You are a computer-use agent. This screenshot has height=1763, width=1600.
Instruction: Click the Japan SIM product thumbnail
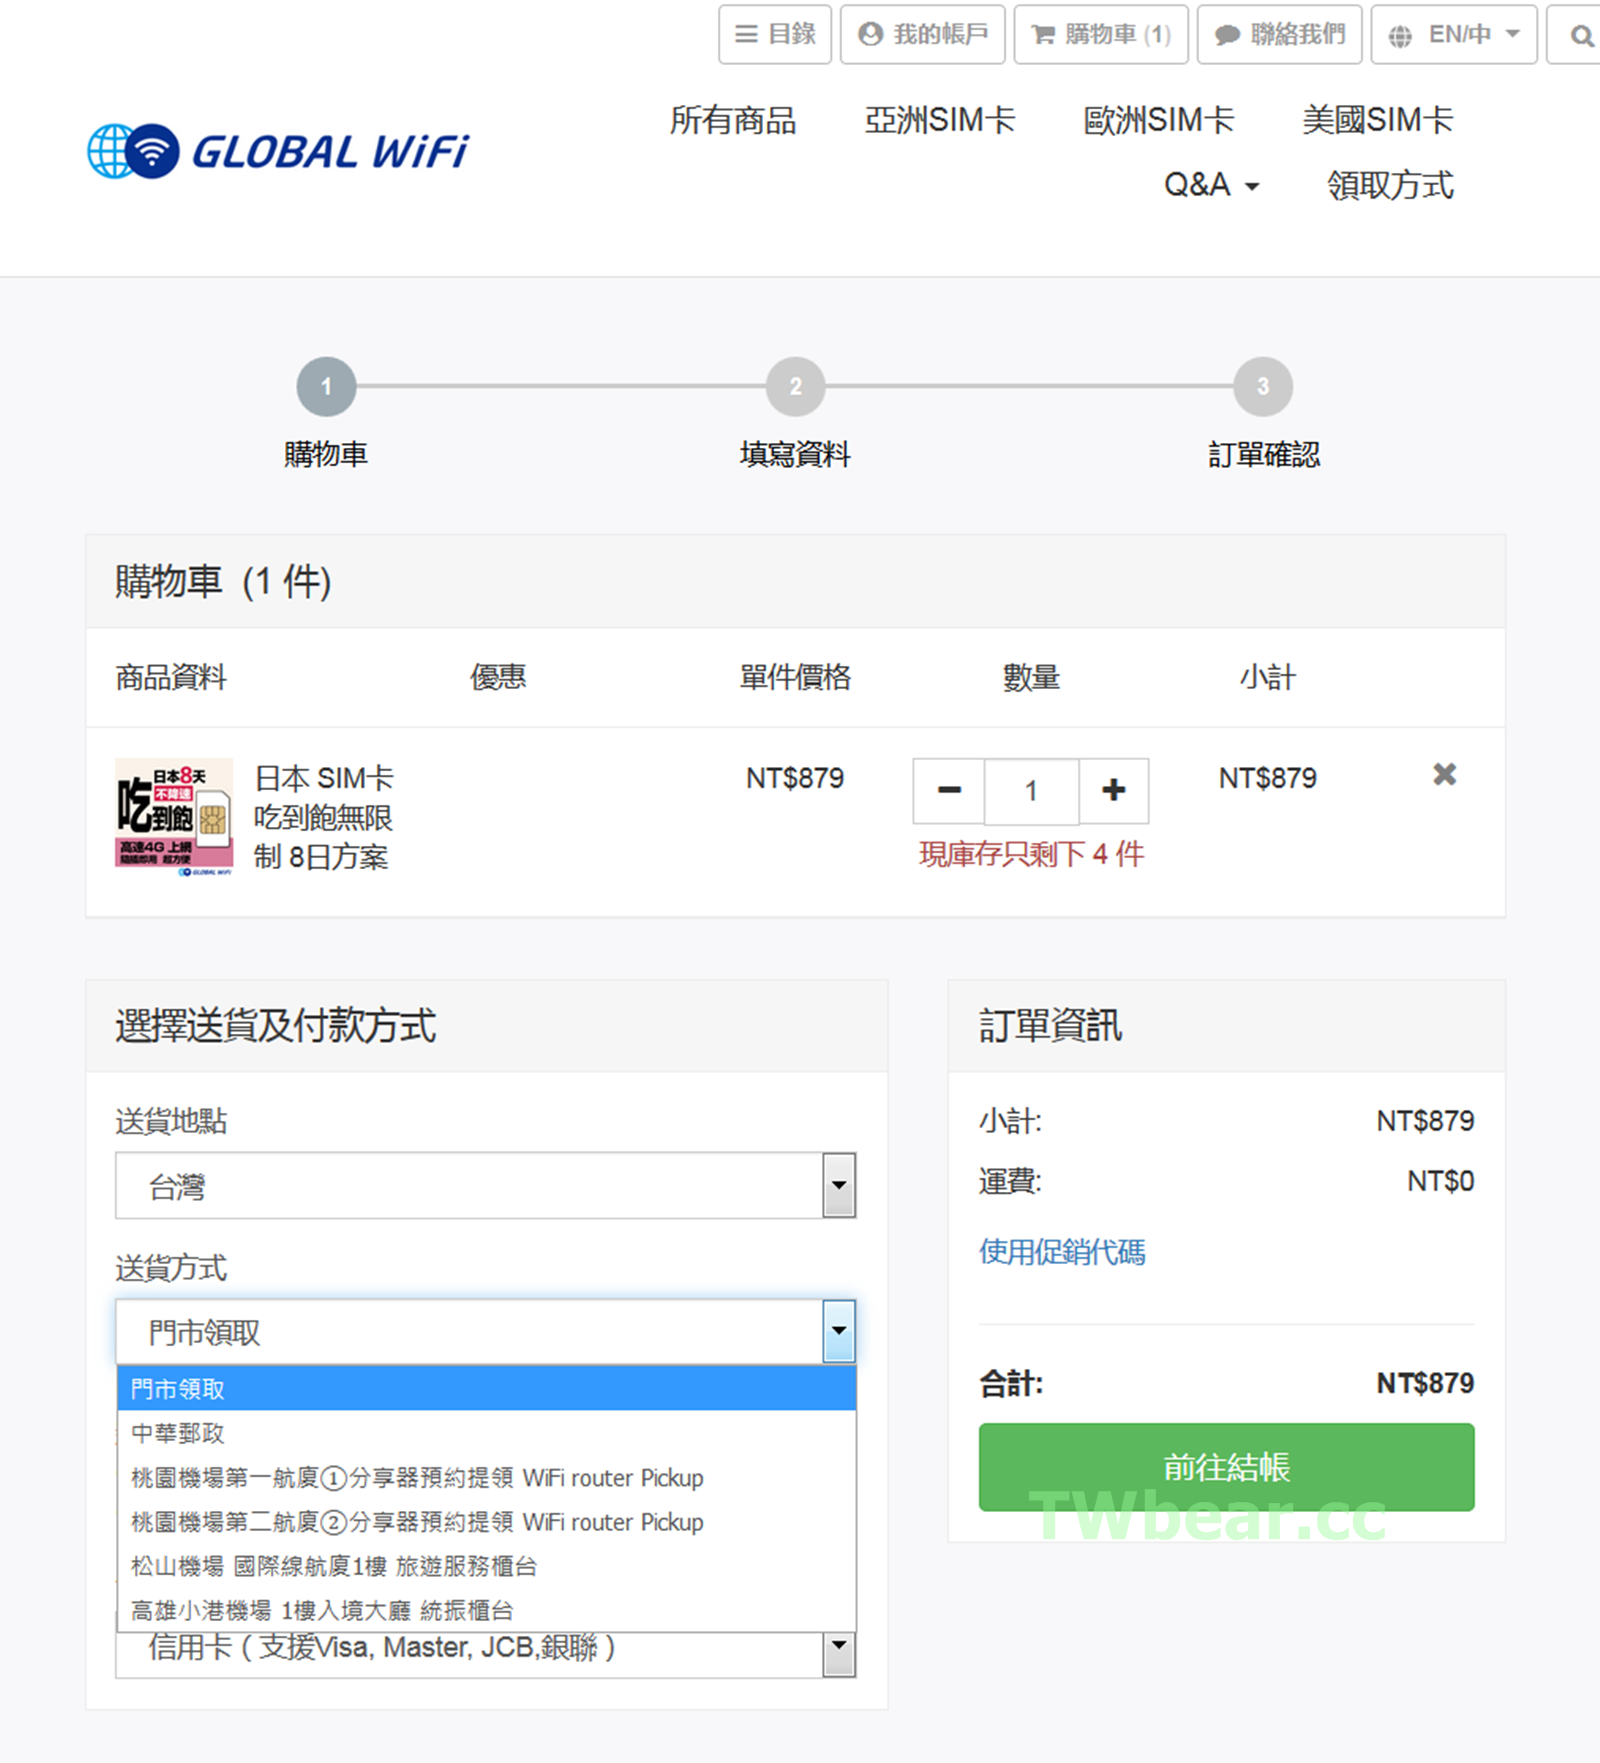[174, 817]
